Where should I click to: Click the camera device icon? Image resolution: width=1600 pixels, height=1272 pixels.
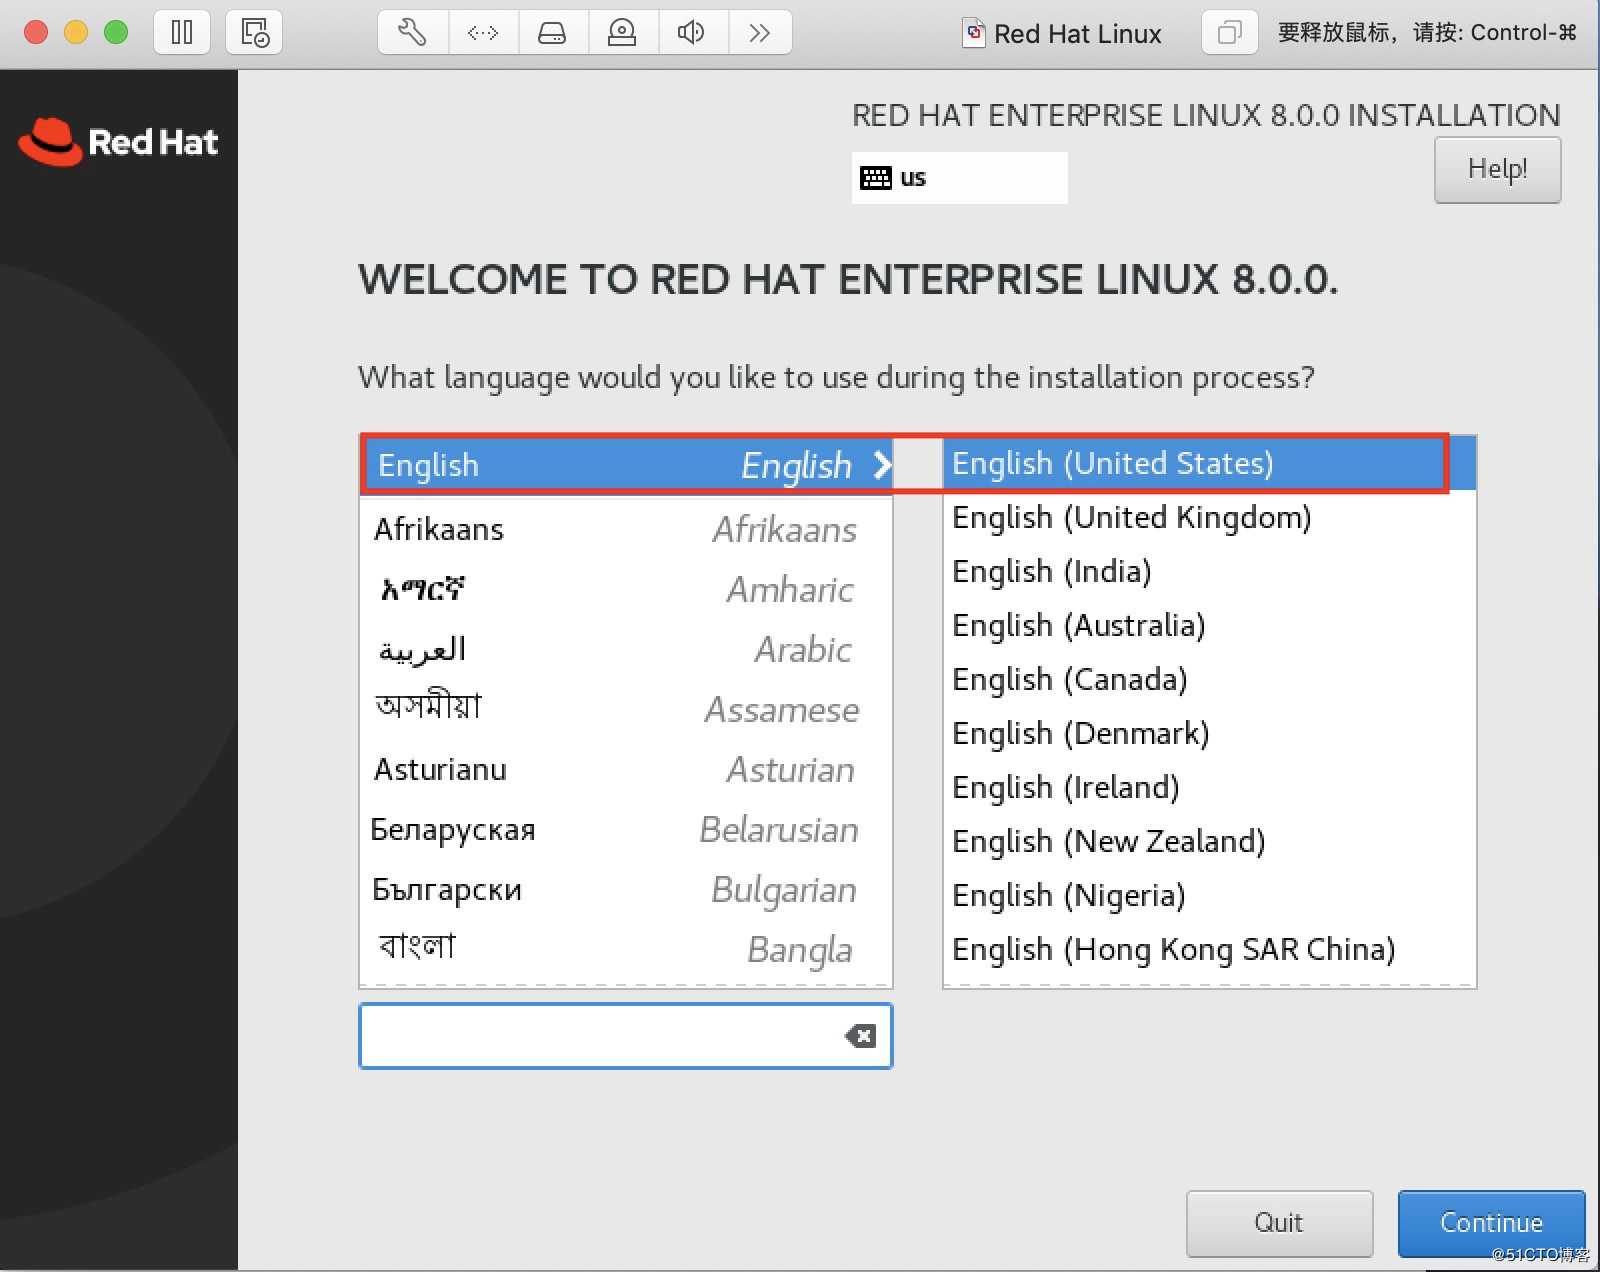(622, 33)
